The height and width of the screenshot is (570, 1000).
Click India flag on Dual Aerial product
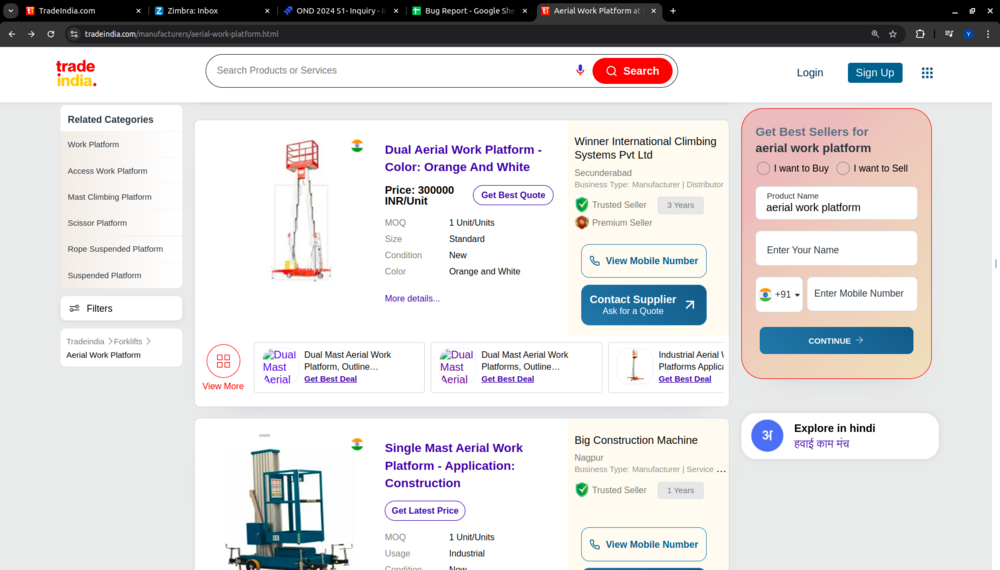pos(357,146)
